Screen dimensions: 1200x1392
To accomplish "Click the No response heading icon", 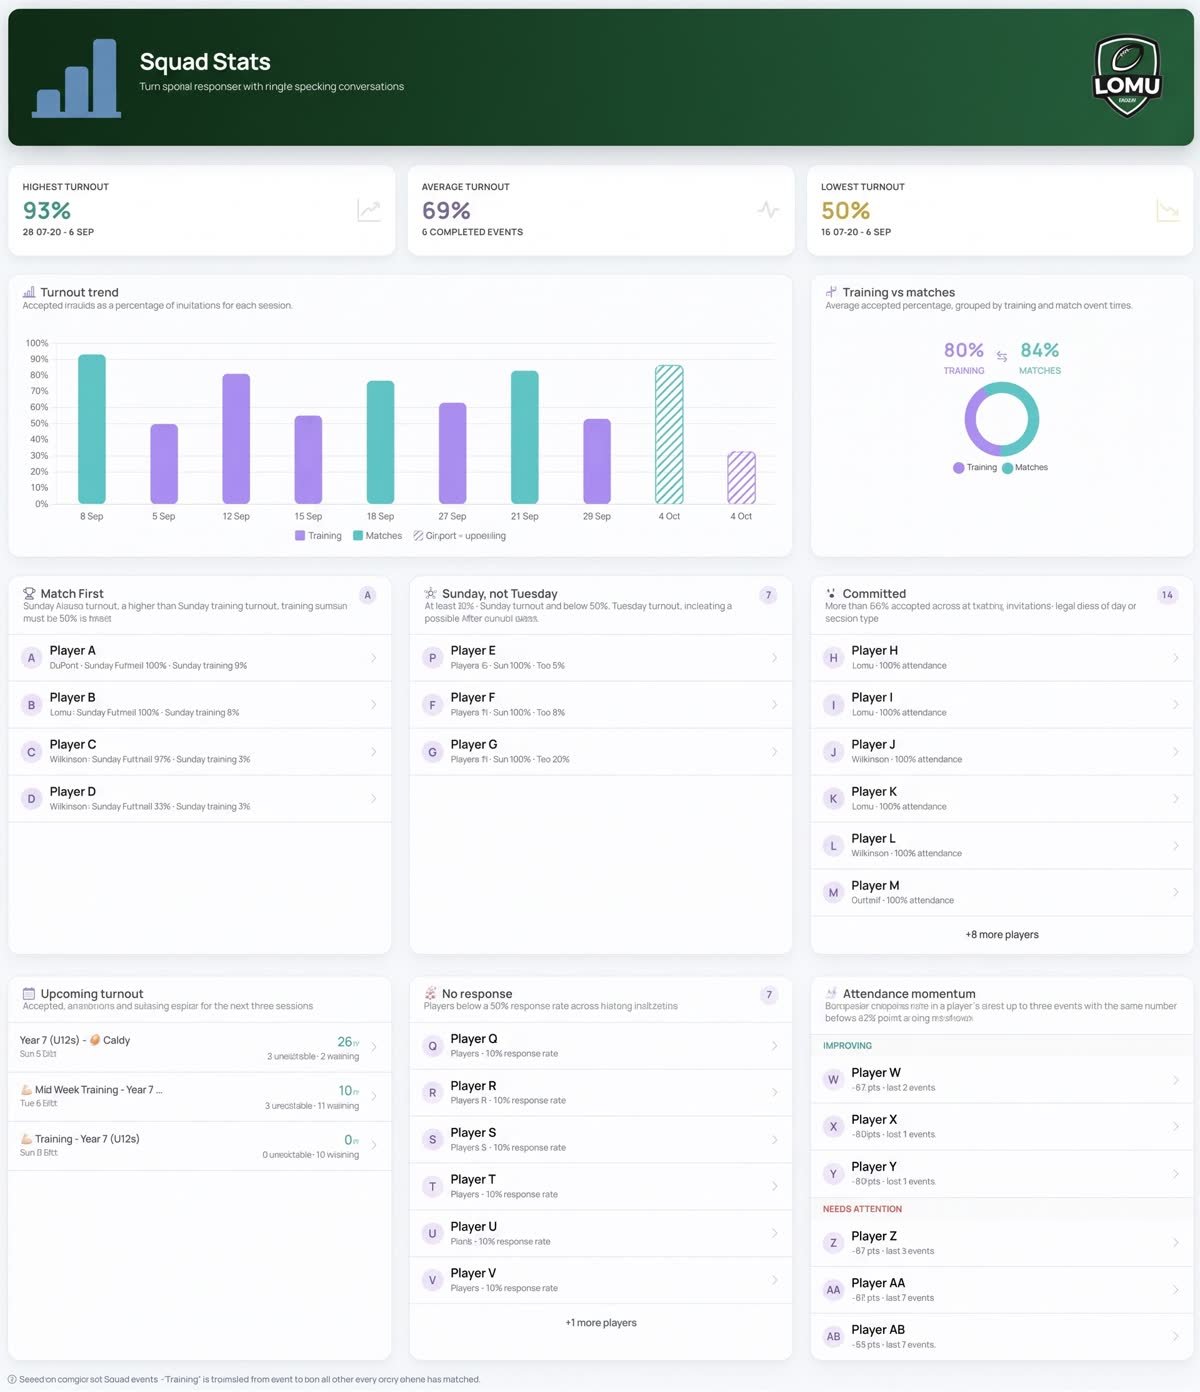I will point(430,994).
